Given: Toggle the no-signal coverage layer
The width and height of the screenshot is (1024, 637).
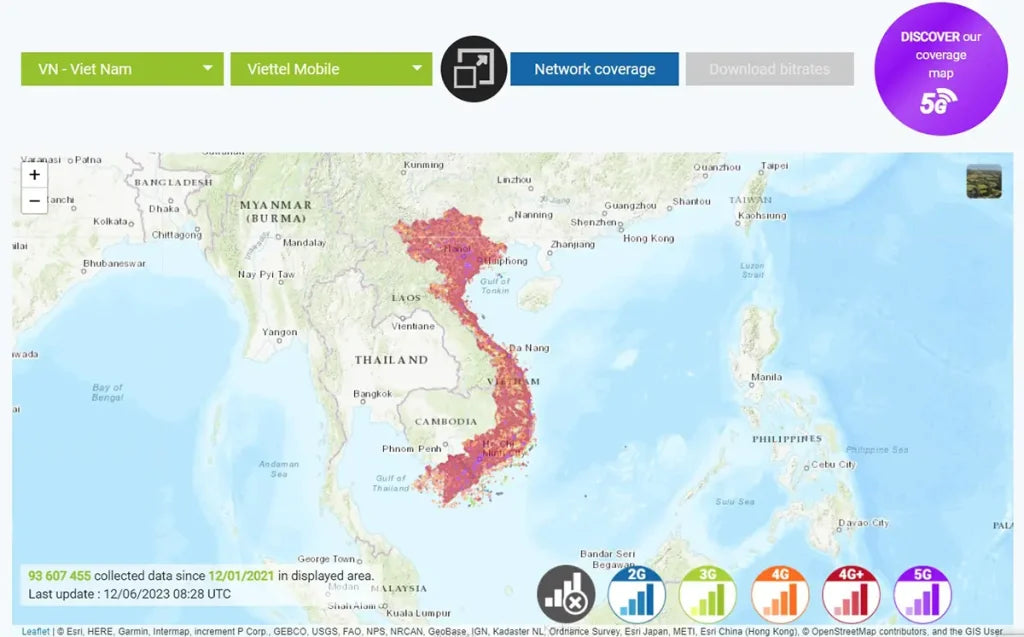Looking at the screenshot, I should [x=566, y=594].
